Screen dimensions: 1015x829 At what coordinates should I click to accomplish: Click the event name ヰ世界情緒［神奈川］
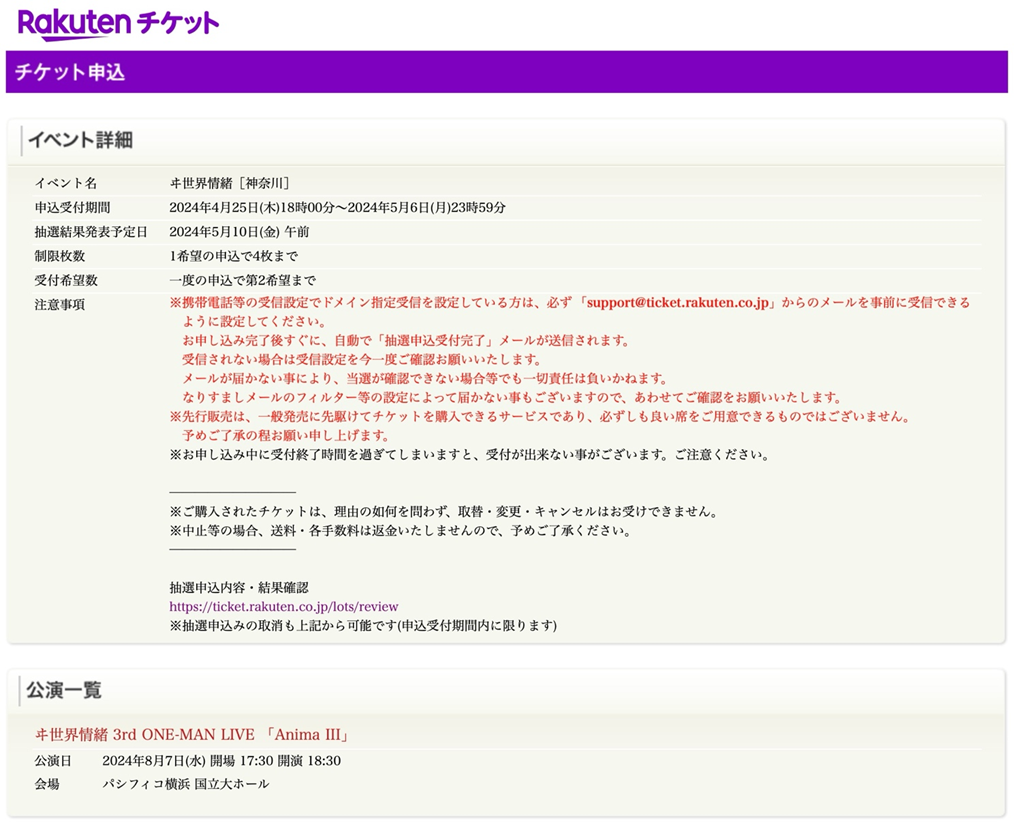click(x=230, y=183)
